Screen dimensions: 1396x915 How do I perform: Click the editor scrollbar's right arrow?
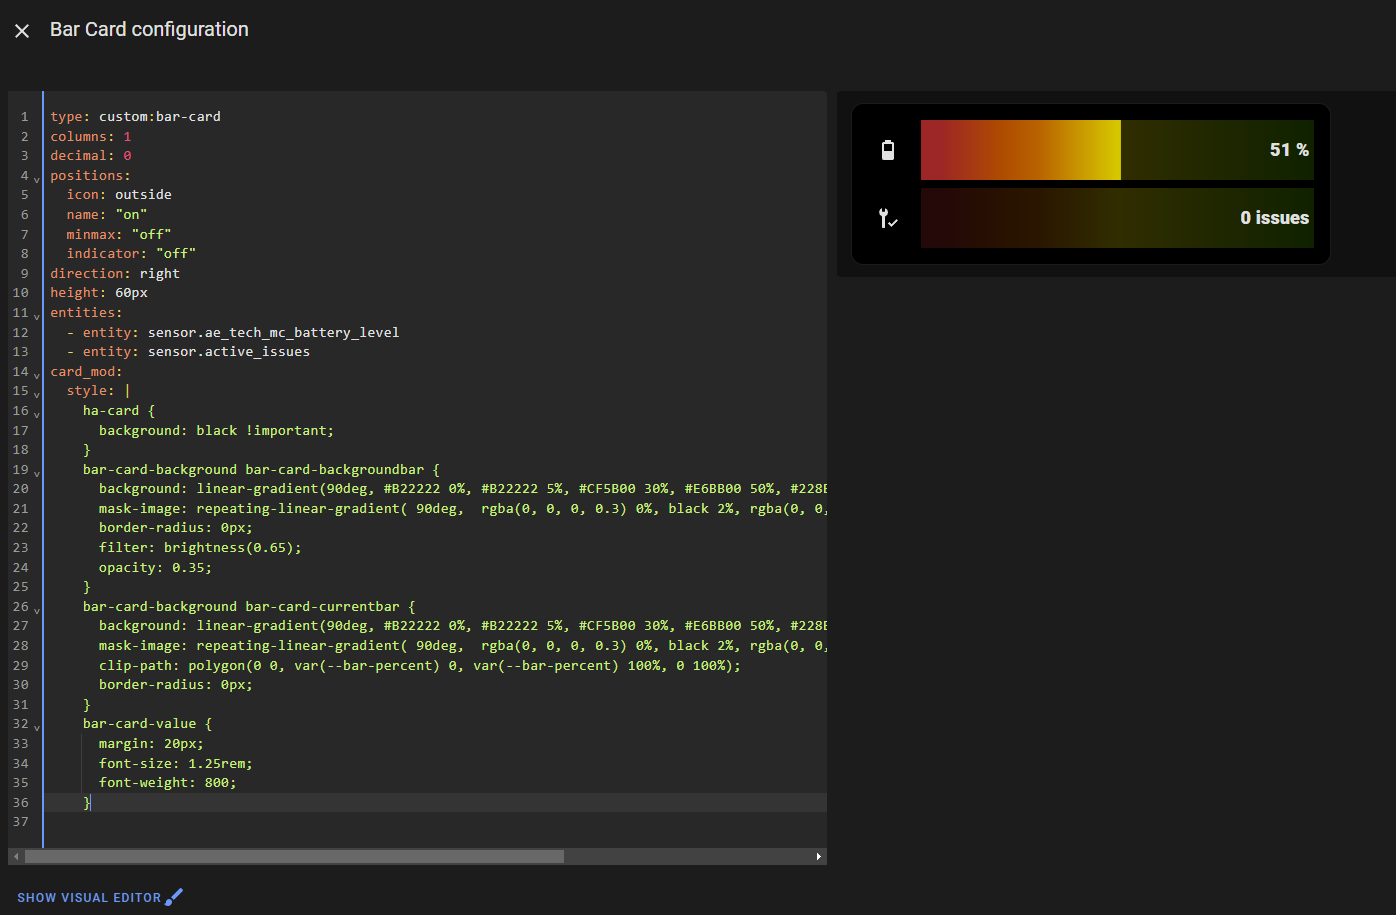coord(819,857)
